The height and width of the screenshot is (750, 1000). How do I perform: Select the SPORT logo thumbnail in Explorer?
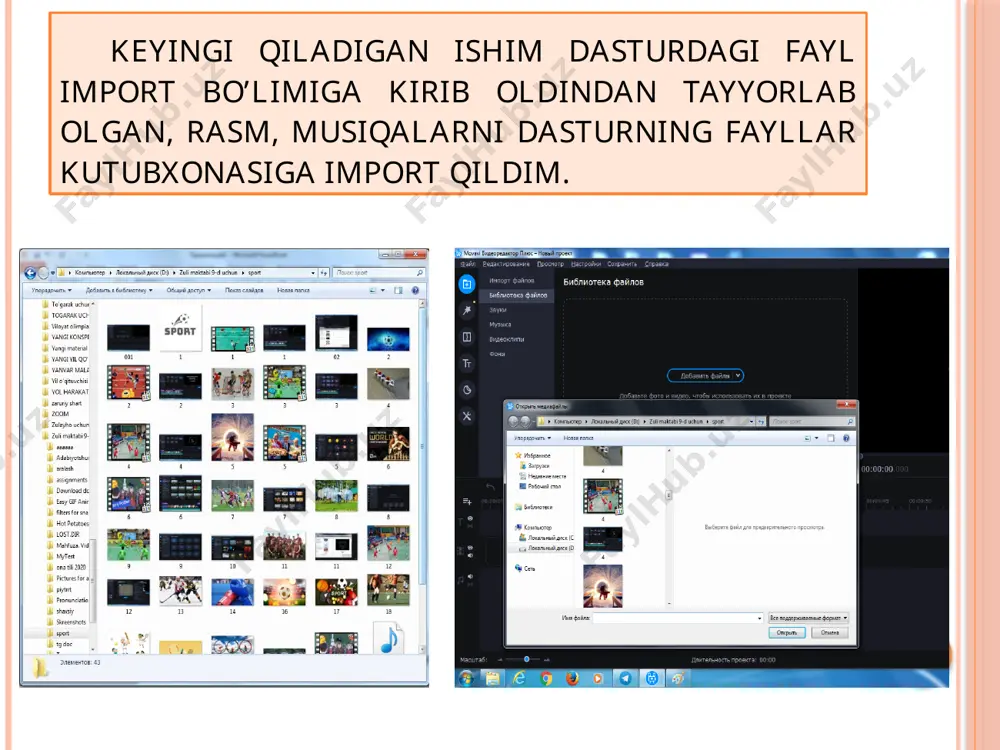pyautogui.click(x=180, y=328)
